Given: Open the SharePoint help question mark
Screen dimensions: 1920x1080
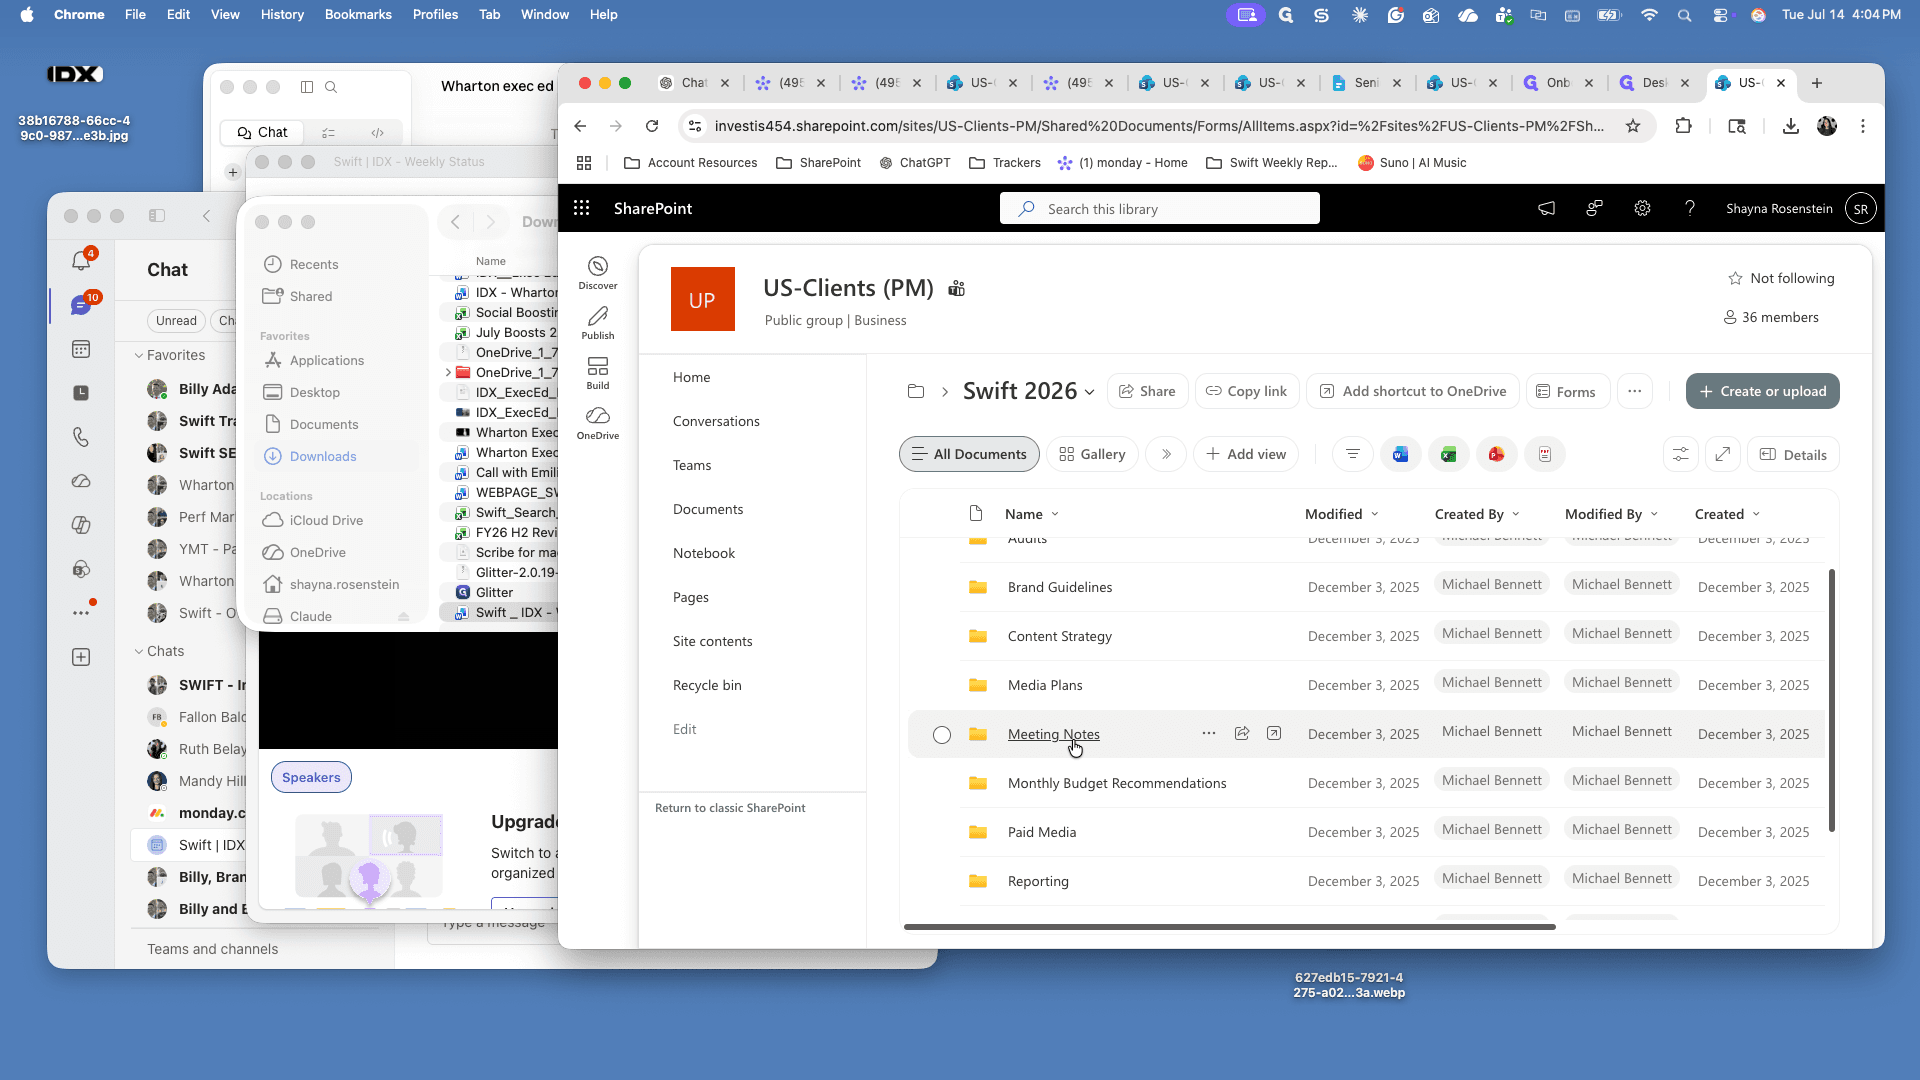Looking at the screenshot, I should (x=1690, y=208).
